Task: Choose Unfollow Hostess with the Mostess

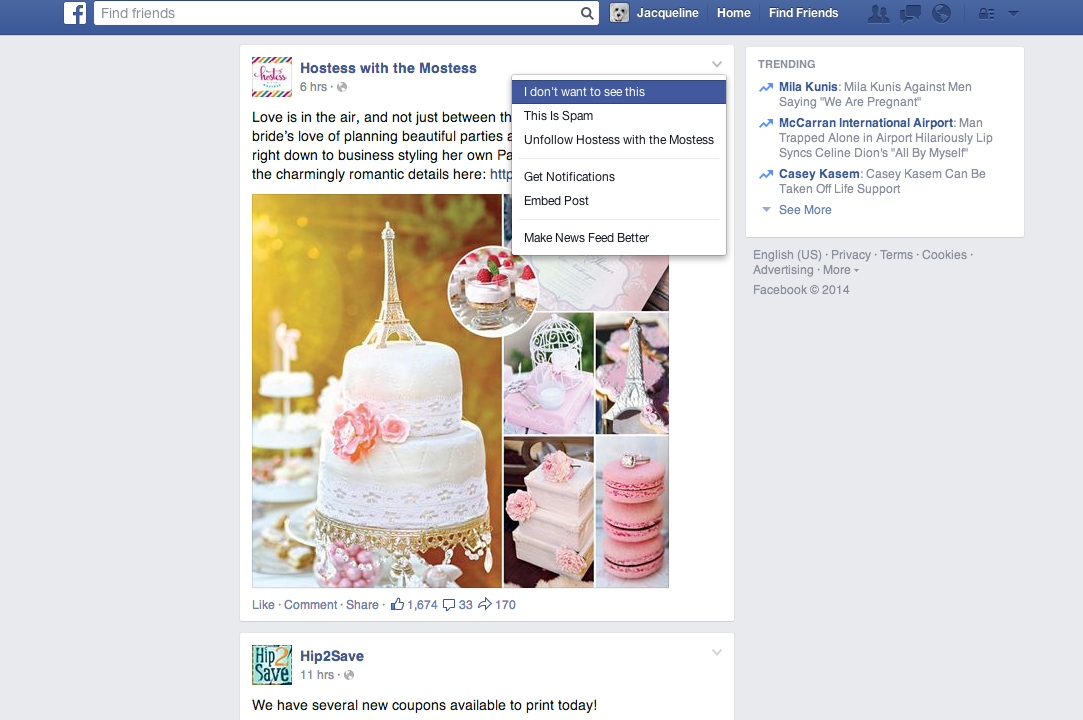Action: (x=618, y=140)
